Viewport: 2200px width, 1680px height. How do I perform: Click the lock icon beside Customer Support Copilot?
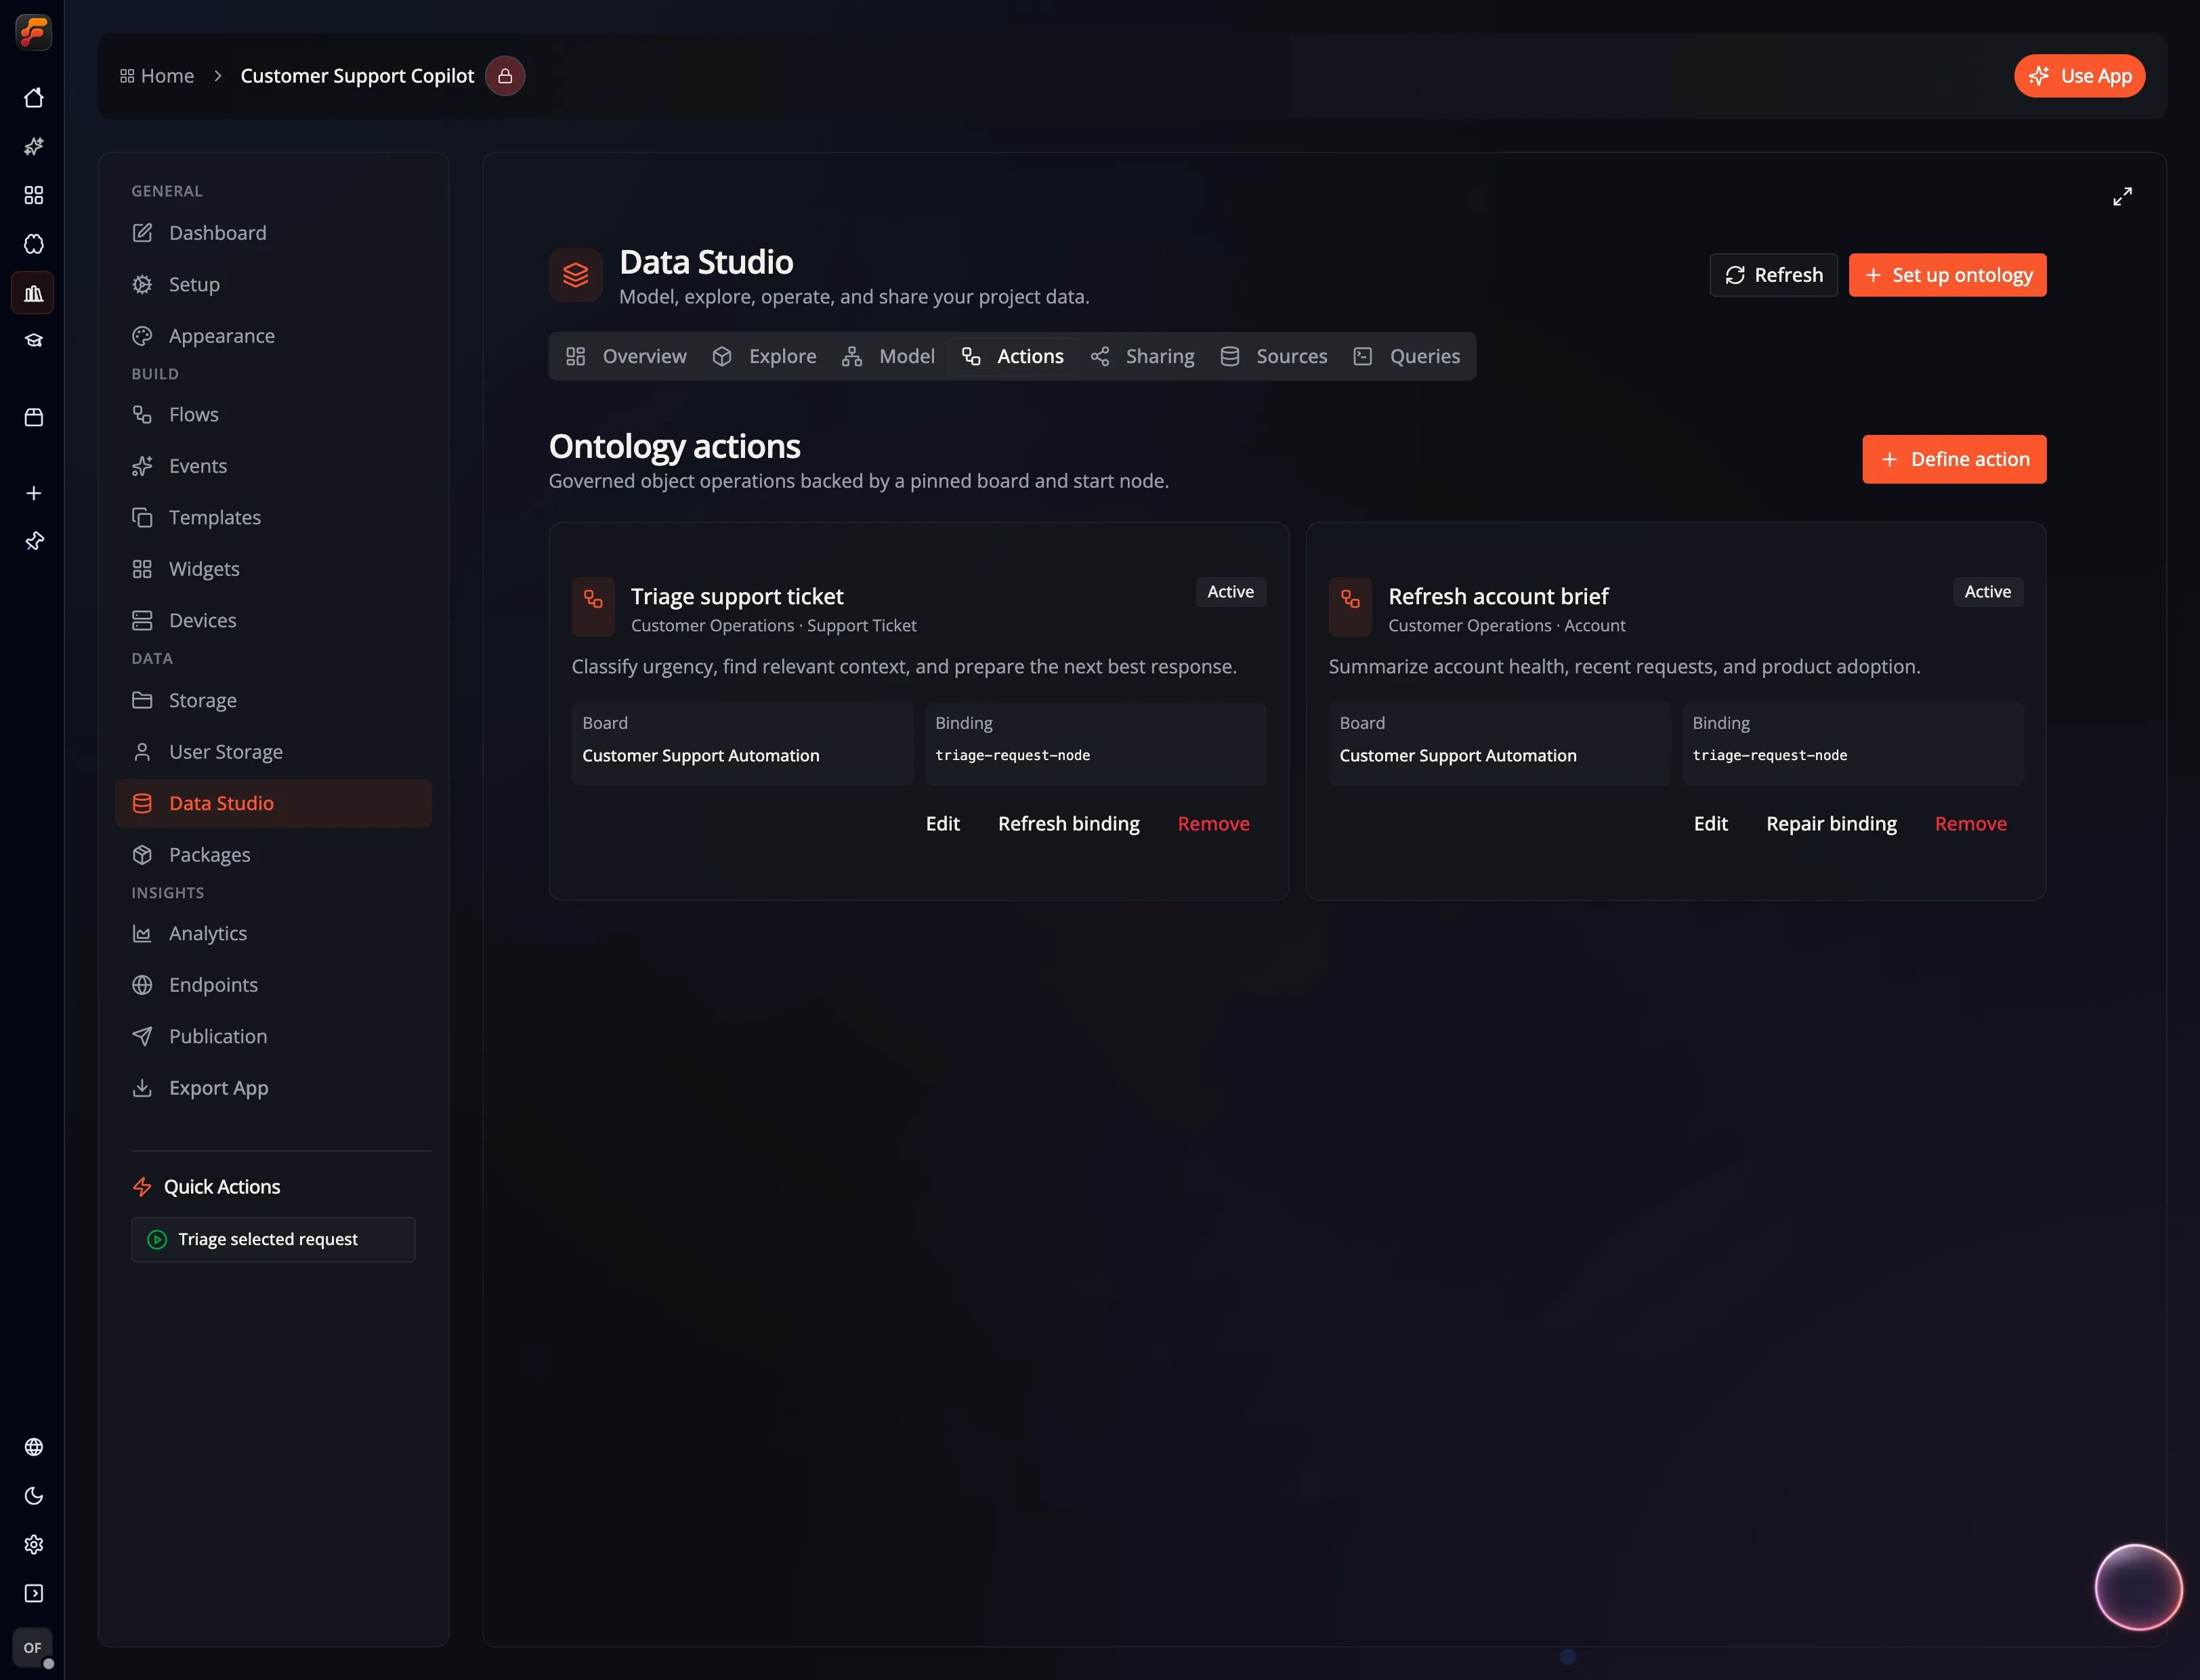pyautogui.click(x=505, y=76)
